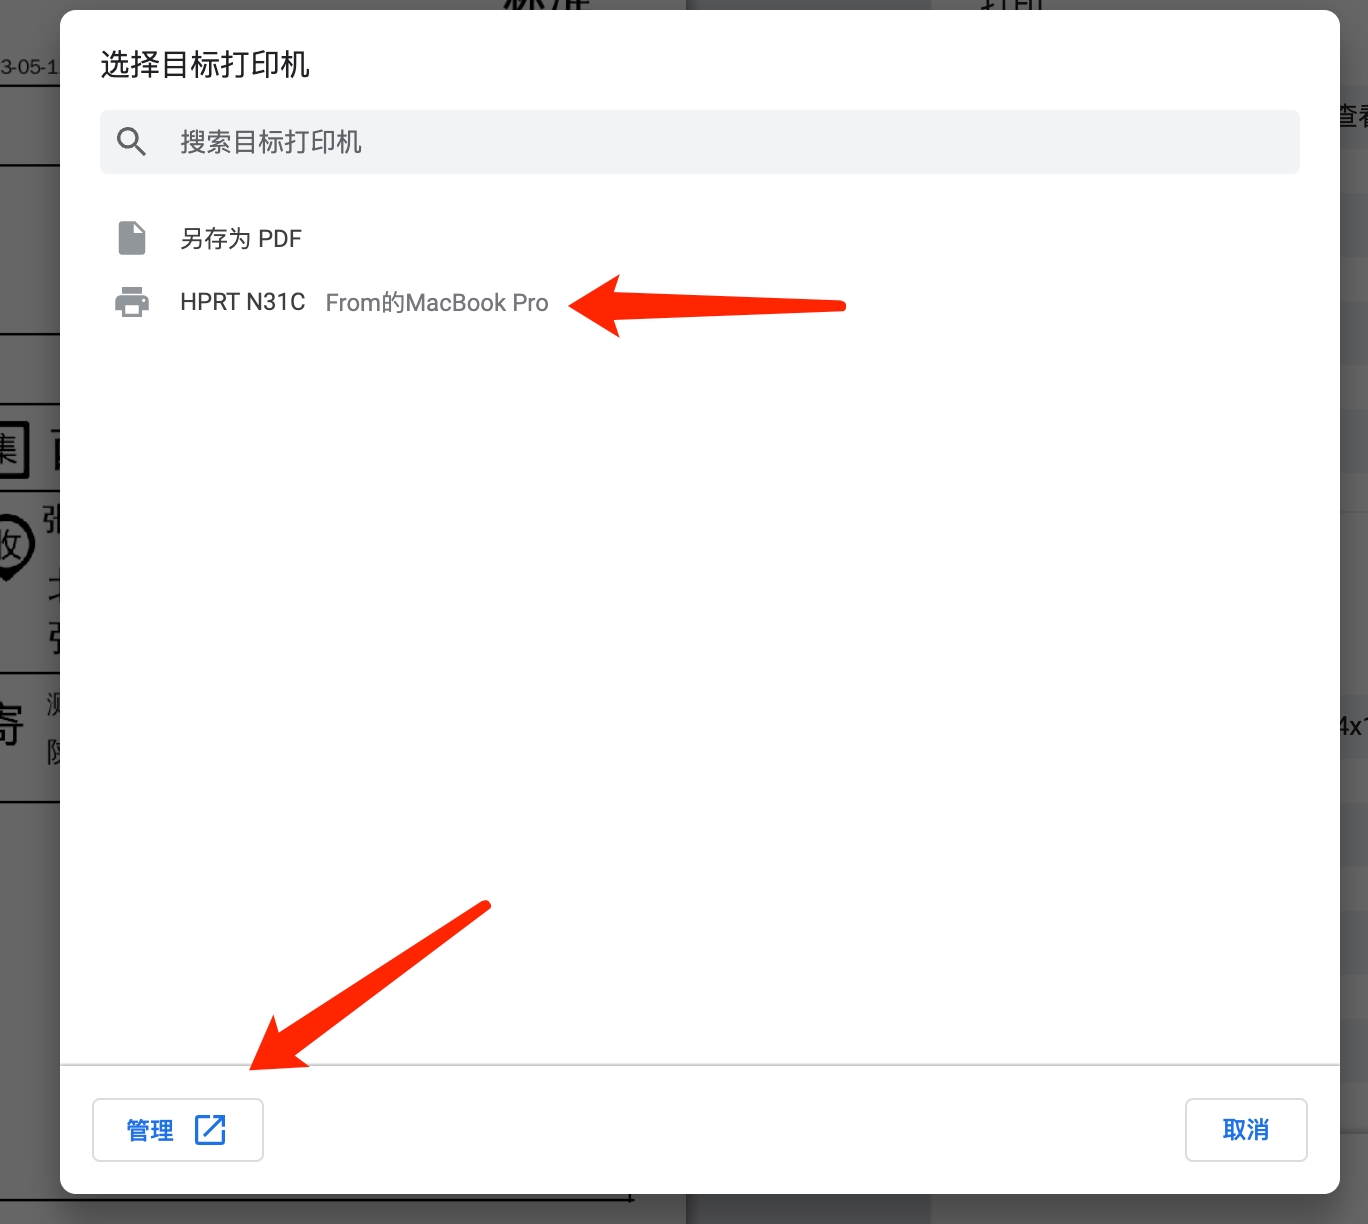Screen dimensions: 1368x1224
Task: Click the printer icon beside HPRT N31C
Action: (x=132, y=302)
